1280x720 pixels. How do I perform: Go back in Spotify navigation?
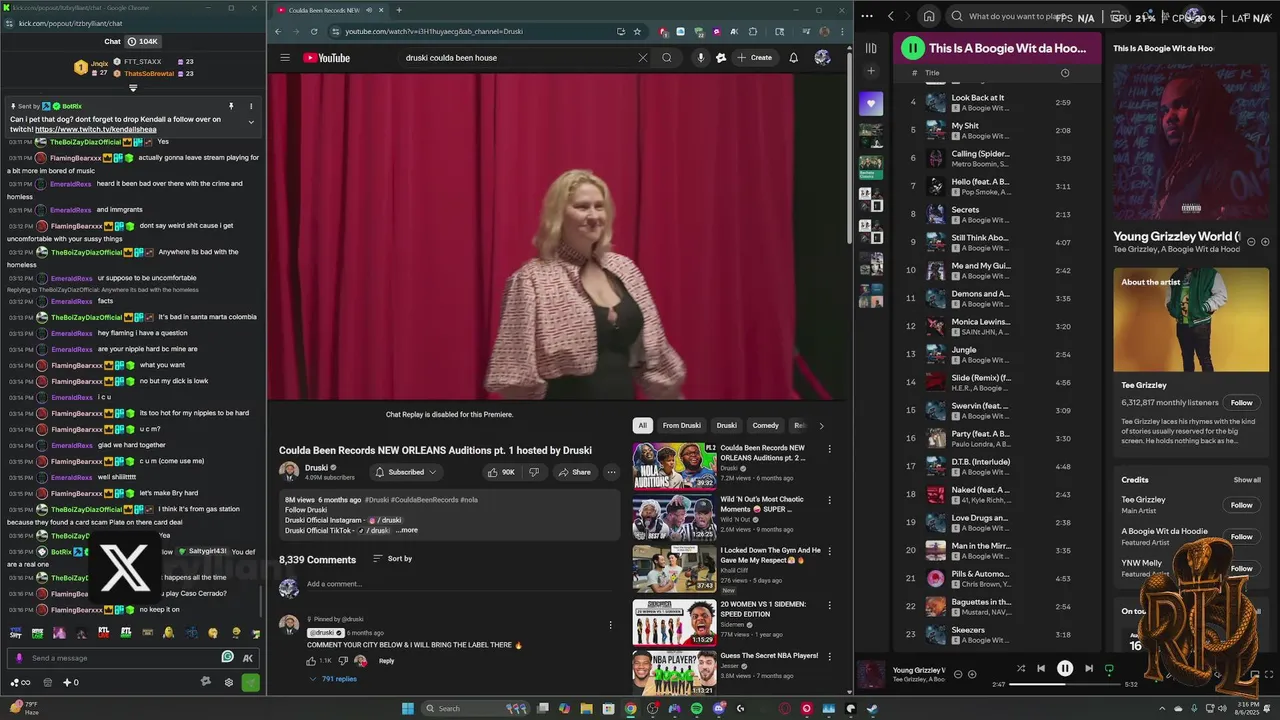tap(891, 16)
